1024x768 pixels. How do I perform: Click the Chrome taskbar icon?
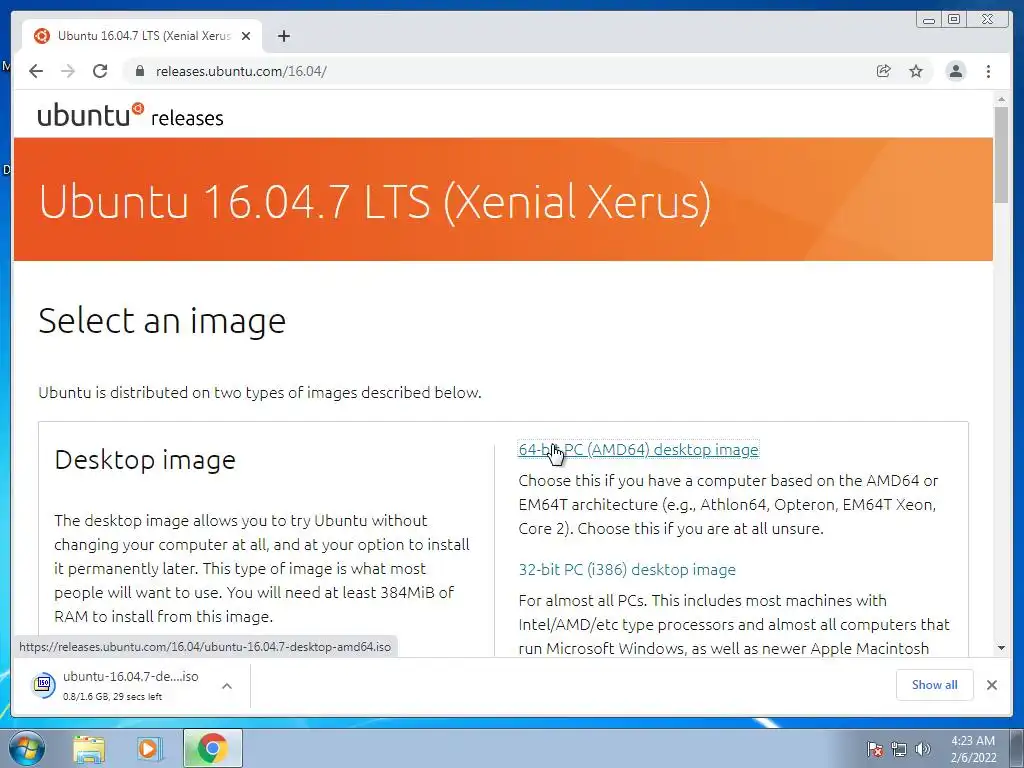pos(212,748)
